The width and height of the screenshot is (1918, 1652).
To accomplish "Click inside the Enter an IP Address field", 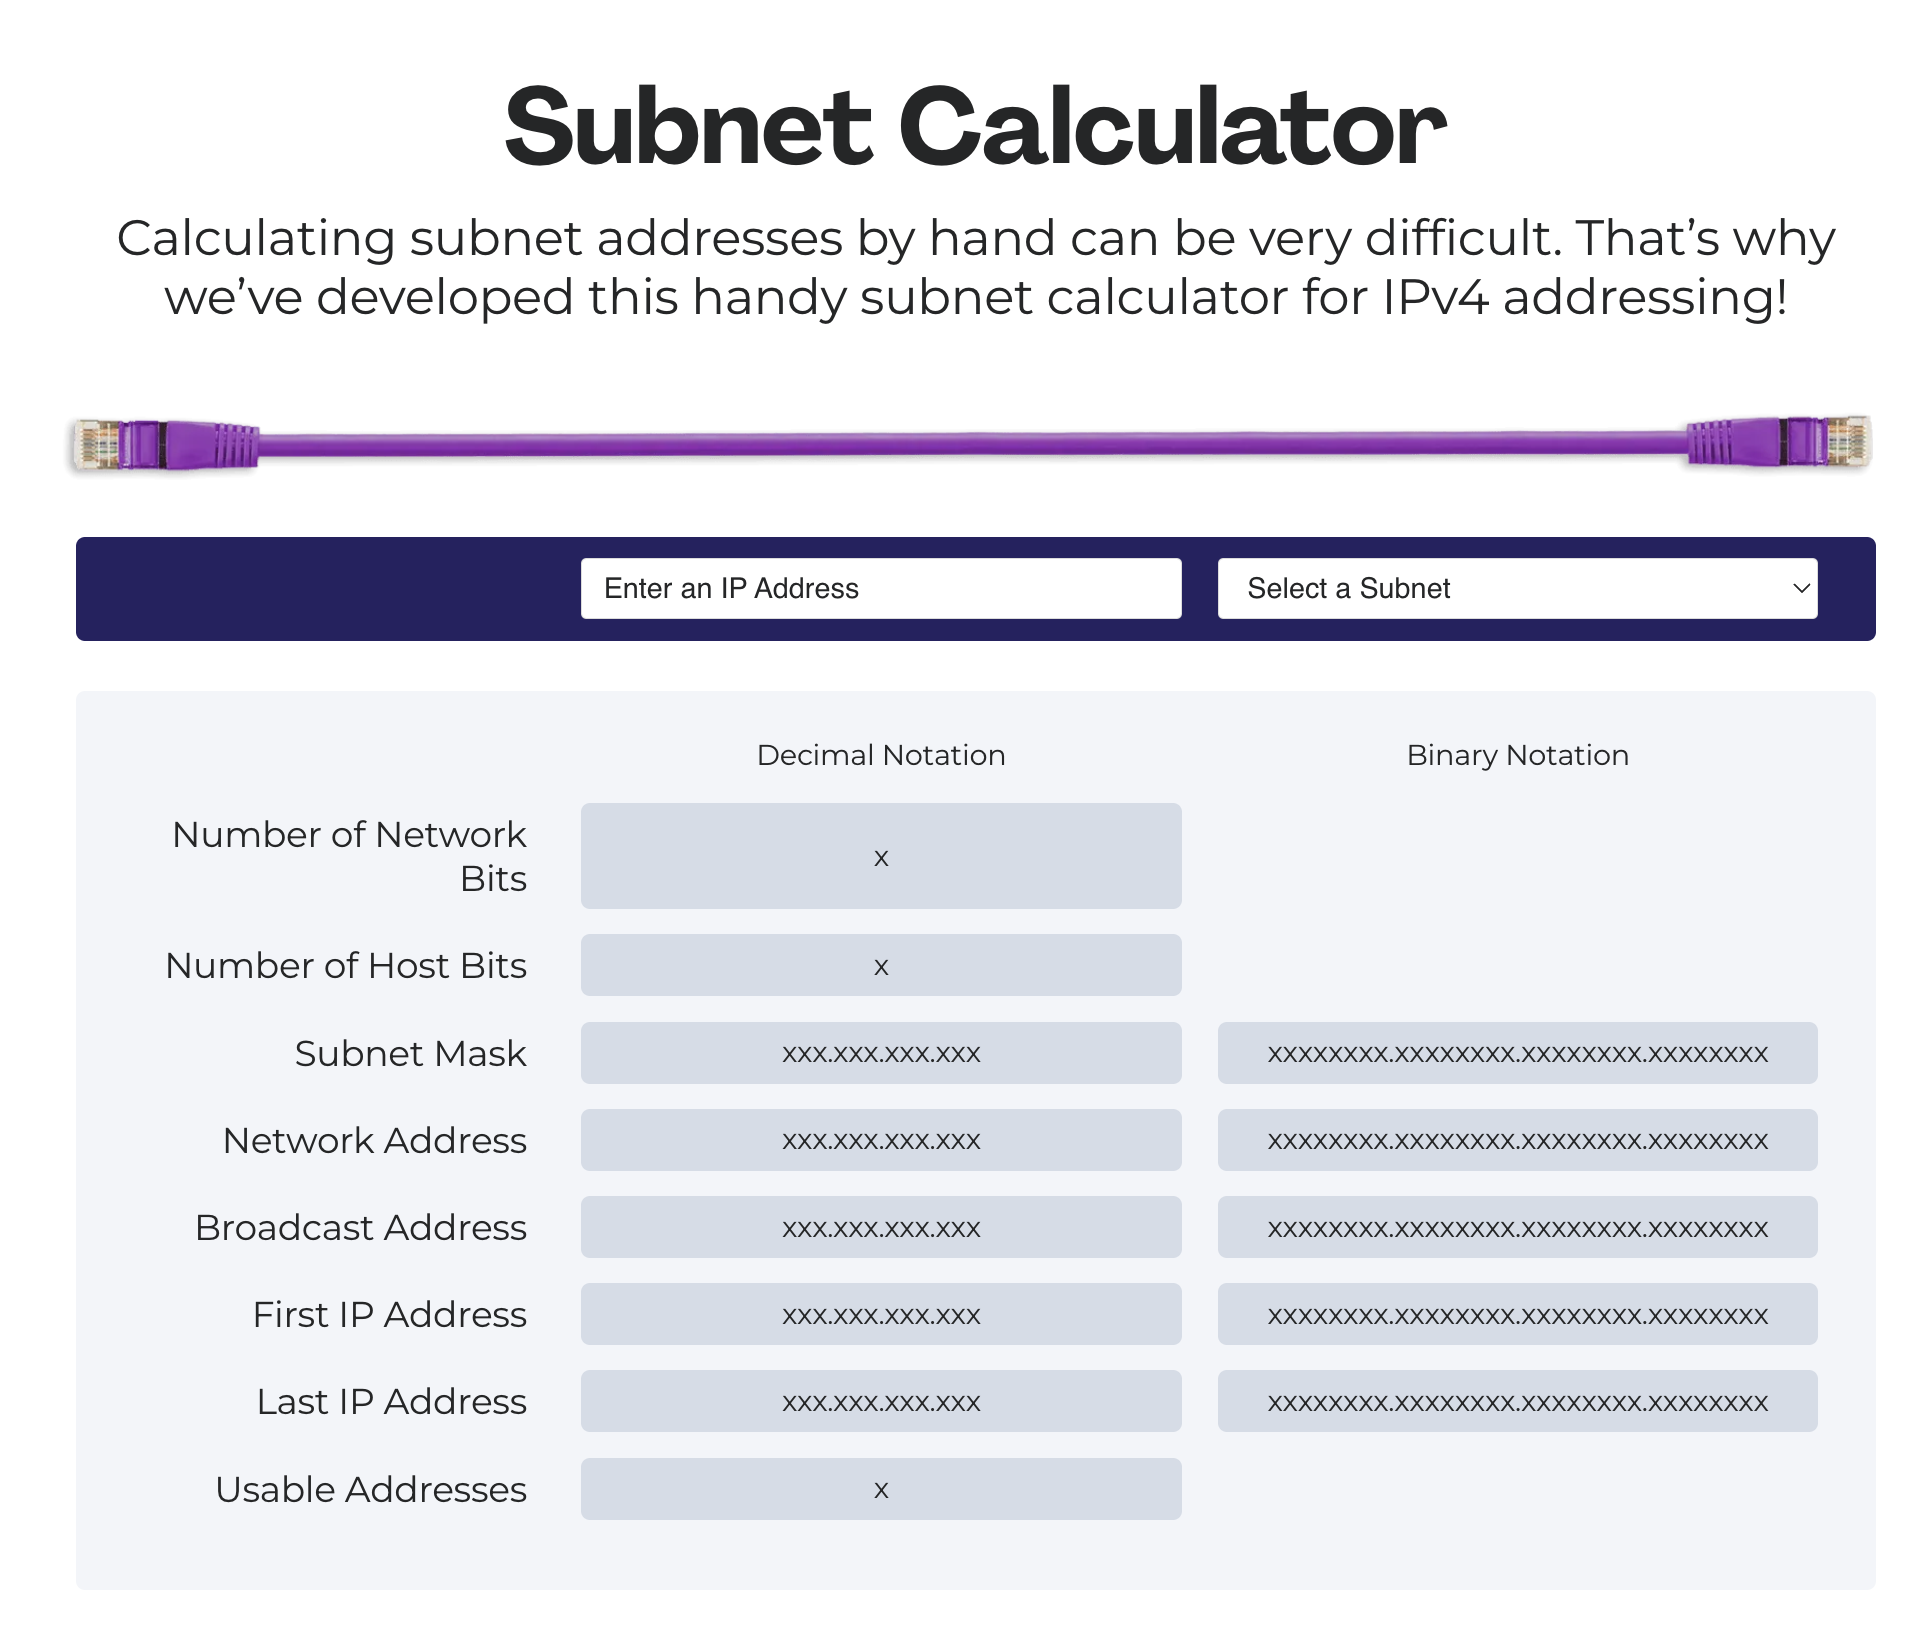I will tap(880, 589).
